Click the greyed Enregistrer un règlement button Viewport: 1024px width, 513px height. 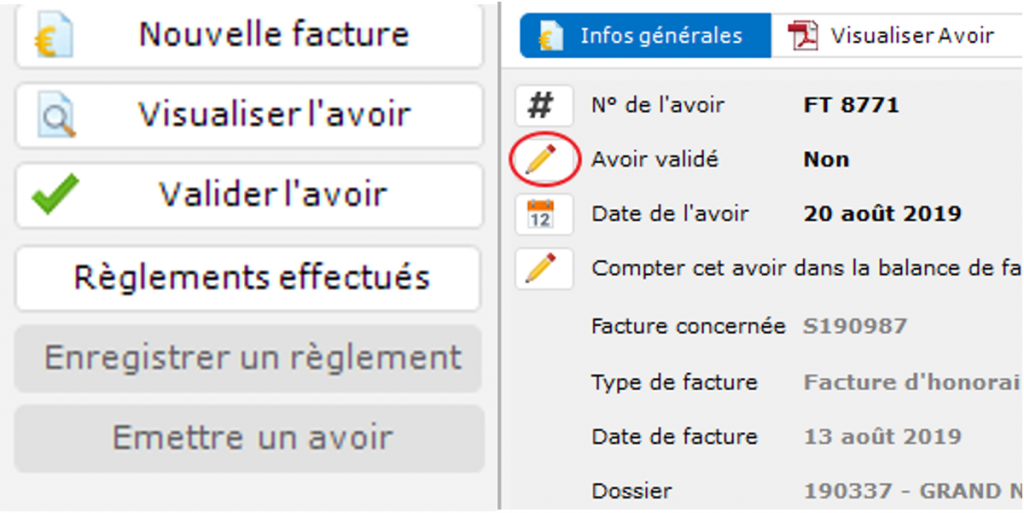(x=250, y=358)
